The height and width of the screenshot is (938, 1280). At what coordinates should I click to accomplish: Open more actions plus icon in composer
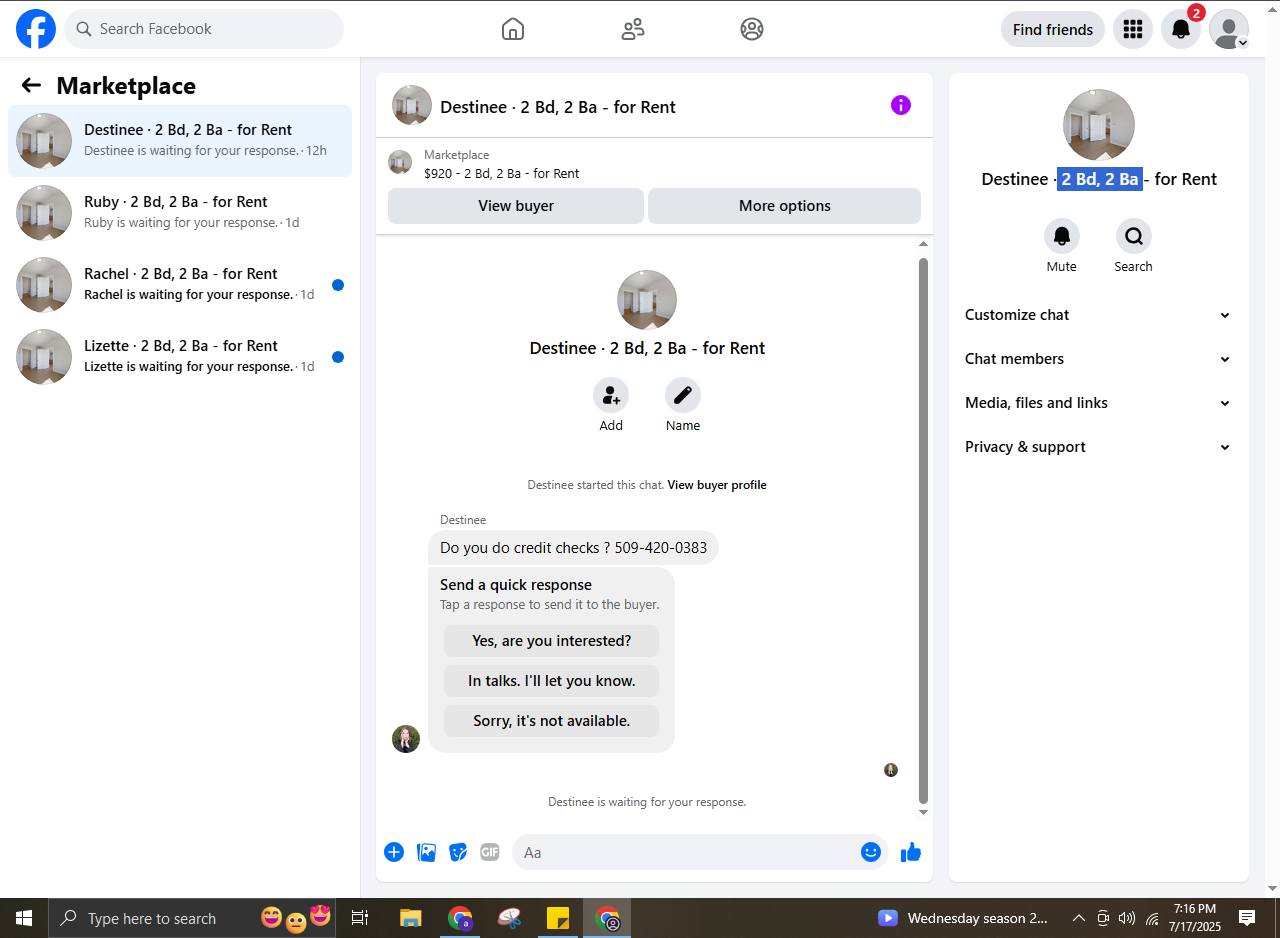394,852
